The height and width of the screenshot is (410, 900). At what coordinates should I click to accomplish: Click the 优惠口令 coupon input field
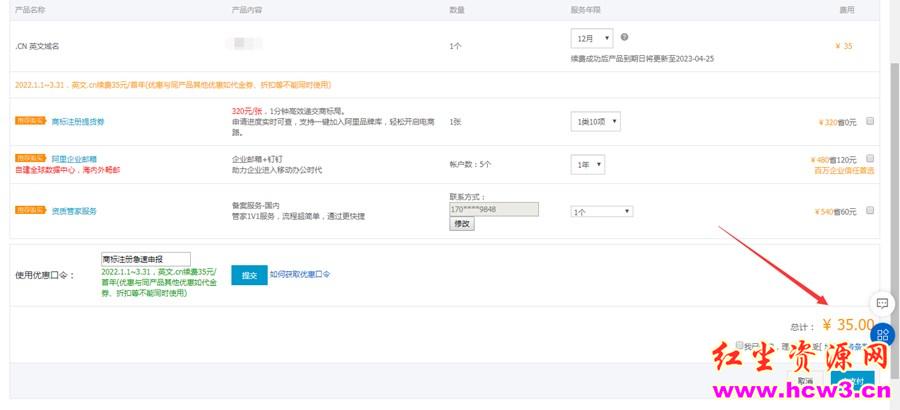tap(146, 259)
